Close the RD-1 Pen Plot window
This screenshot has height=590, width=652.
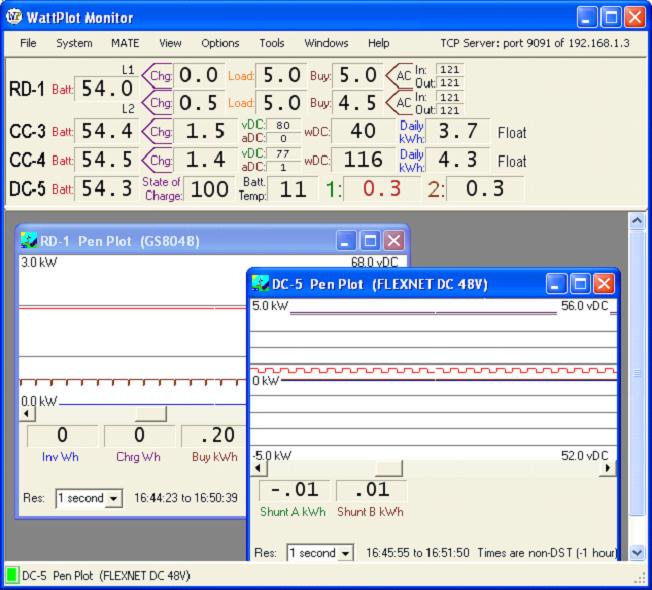394,240
